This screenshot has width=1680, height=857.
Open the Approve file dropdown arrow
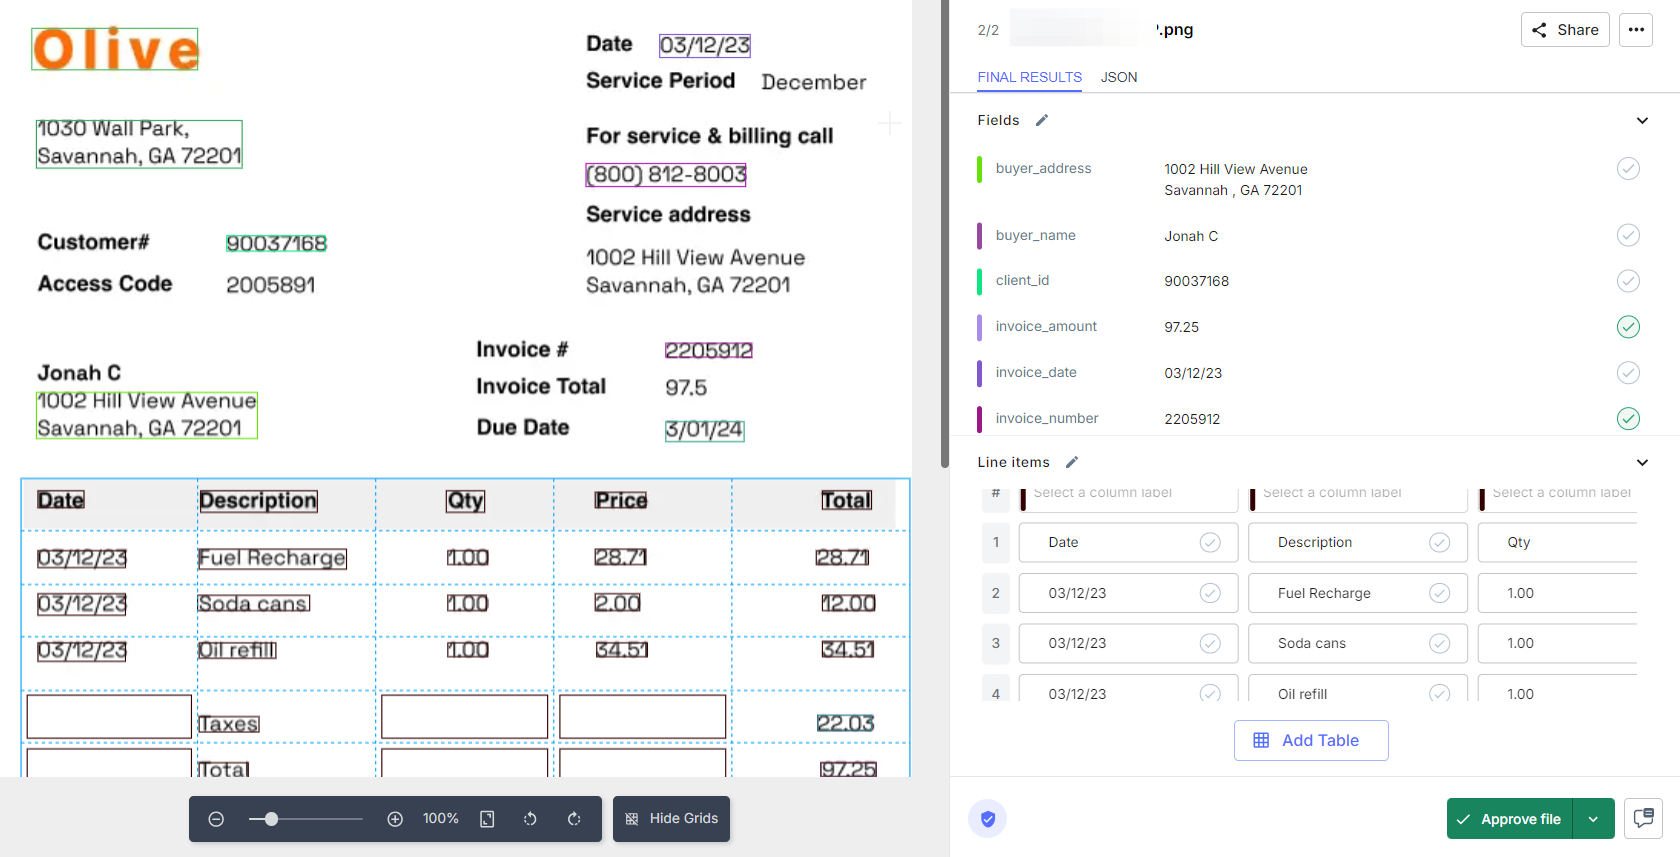coord(1594,819)
